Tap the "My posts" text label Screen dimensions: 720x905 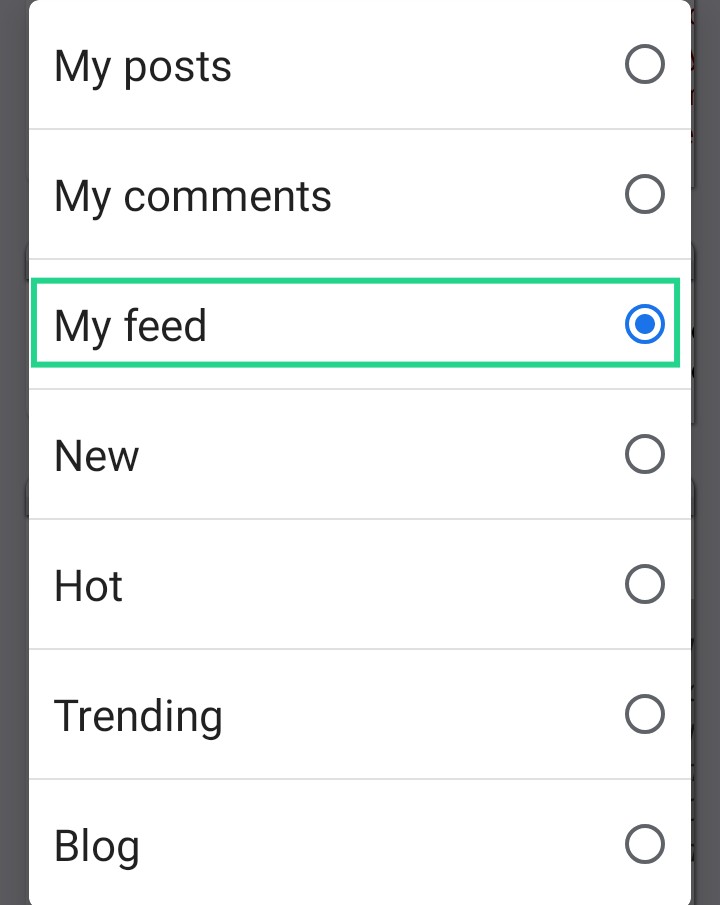point(143,67)
